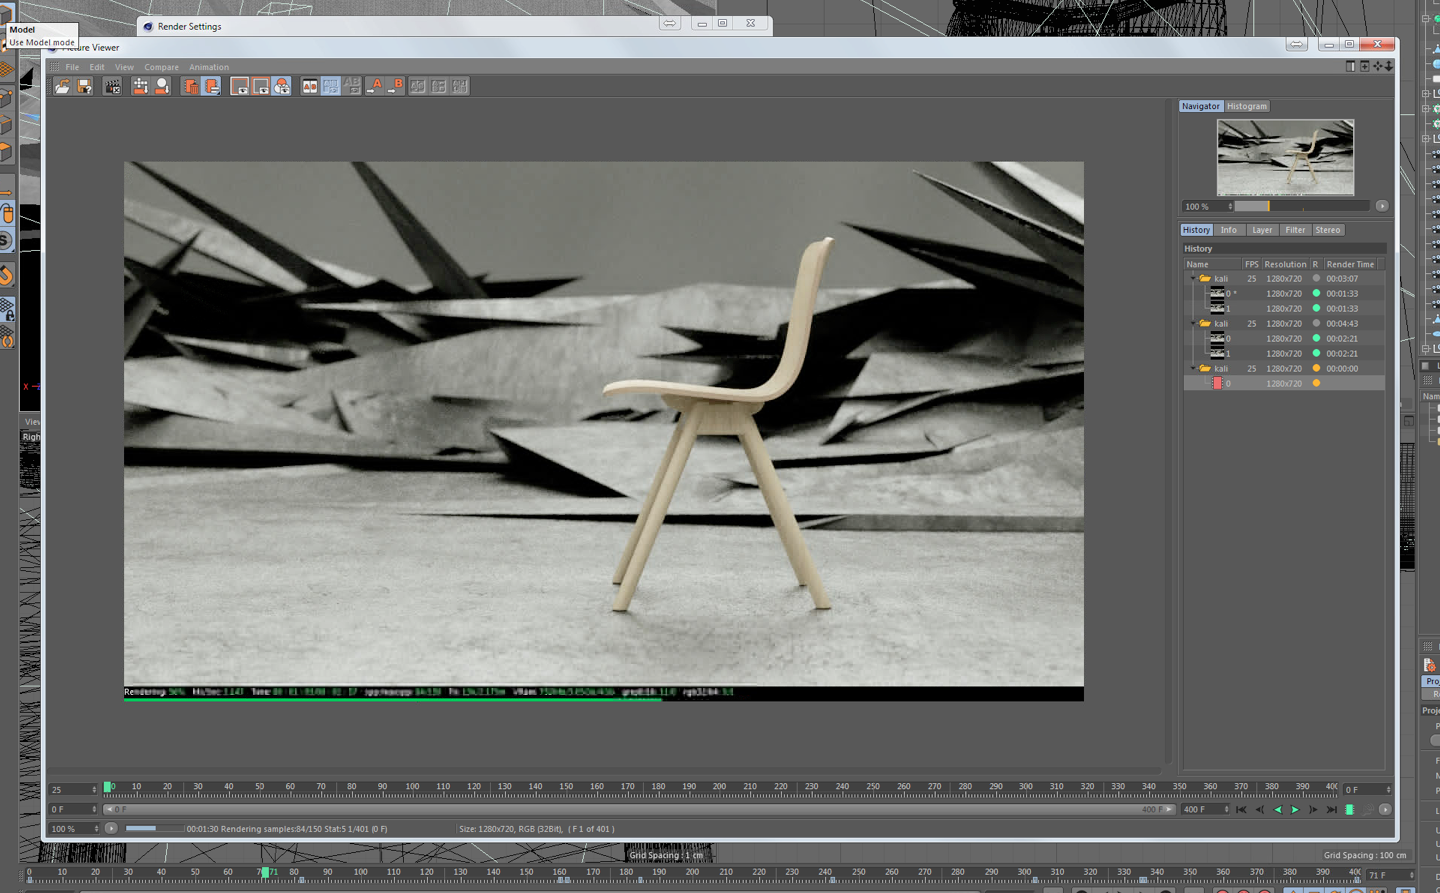
Task: Open the View menu
Action: point(124,67)
